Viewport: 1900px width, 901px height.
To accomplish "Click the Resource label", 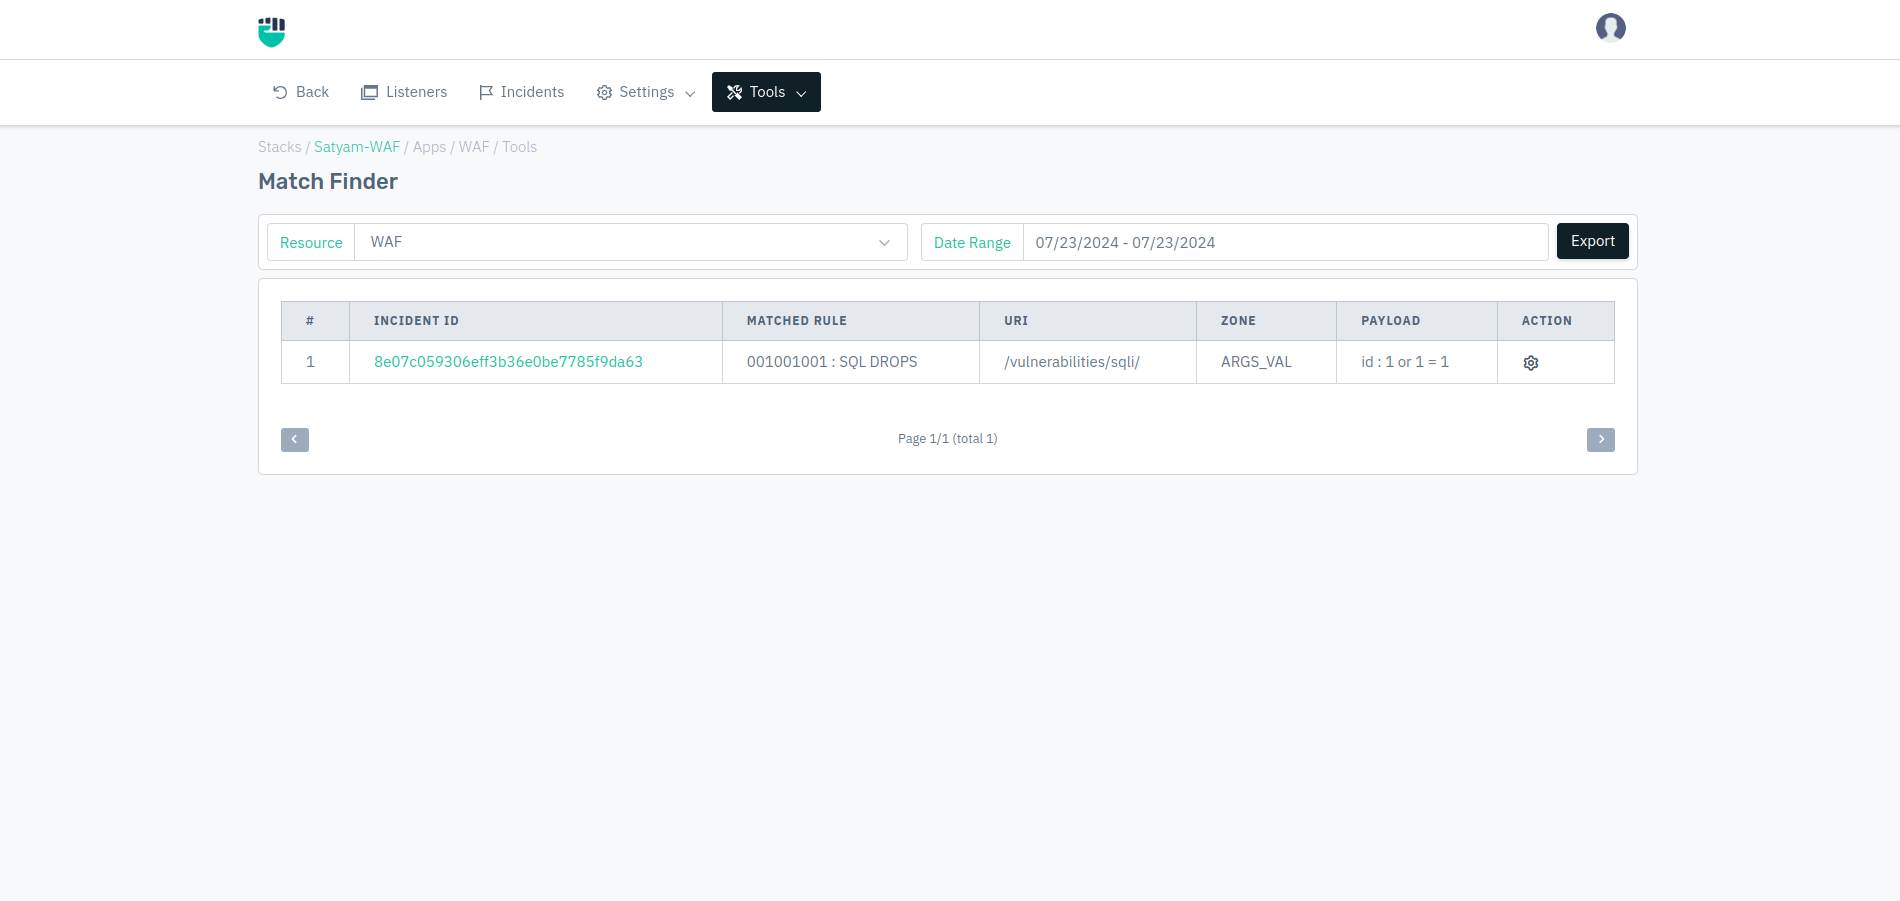I will click(311, 242).
